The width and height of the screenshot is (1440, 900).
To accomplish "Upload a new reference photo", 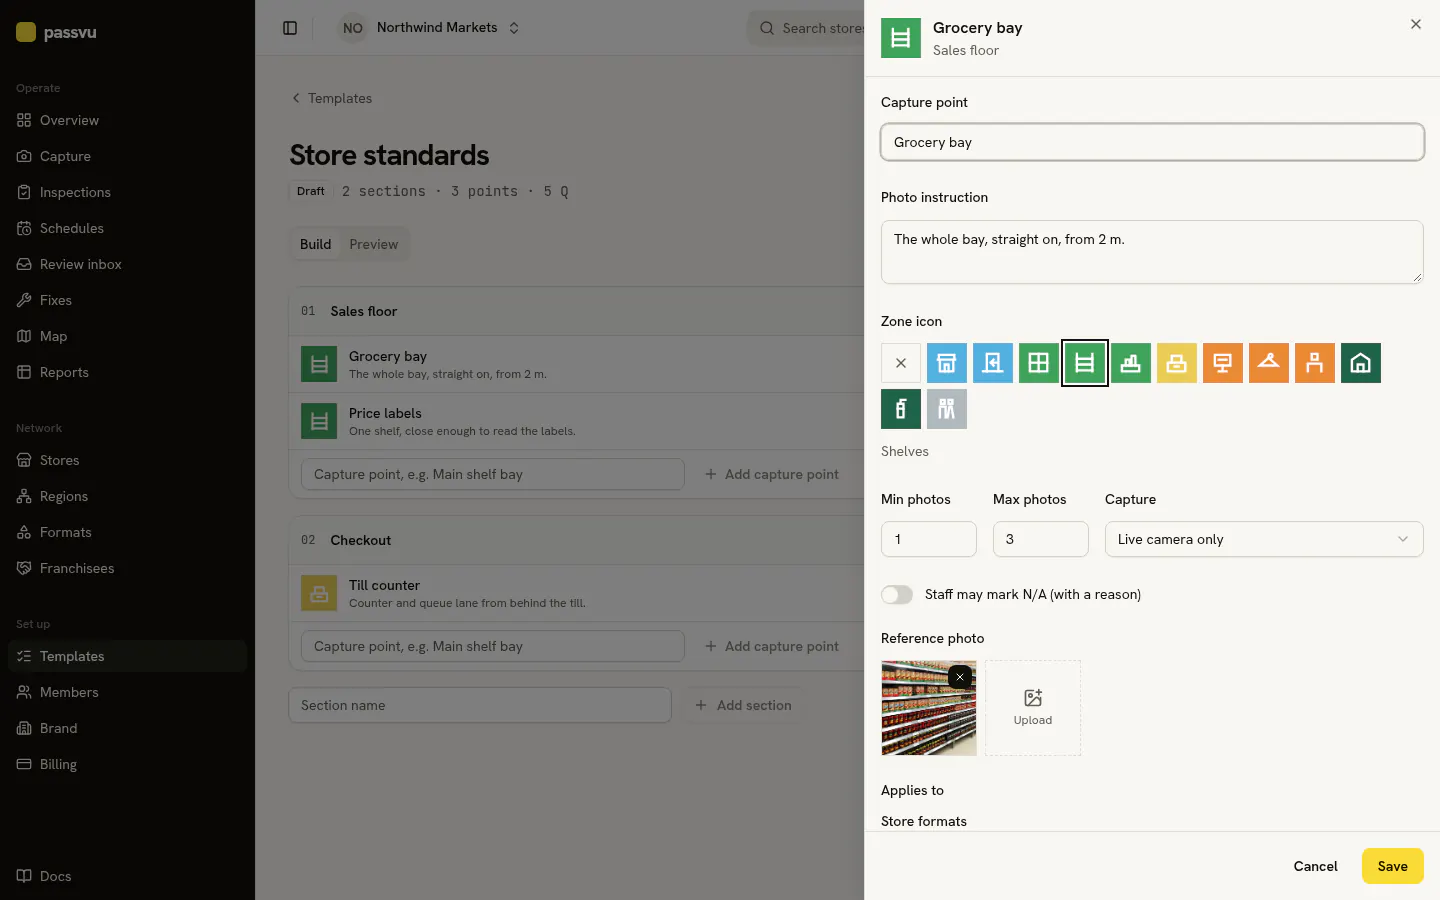I will click(x=1033, y=707).
